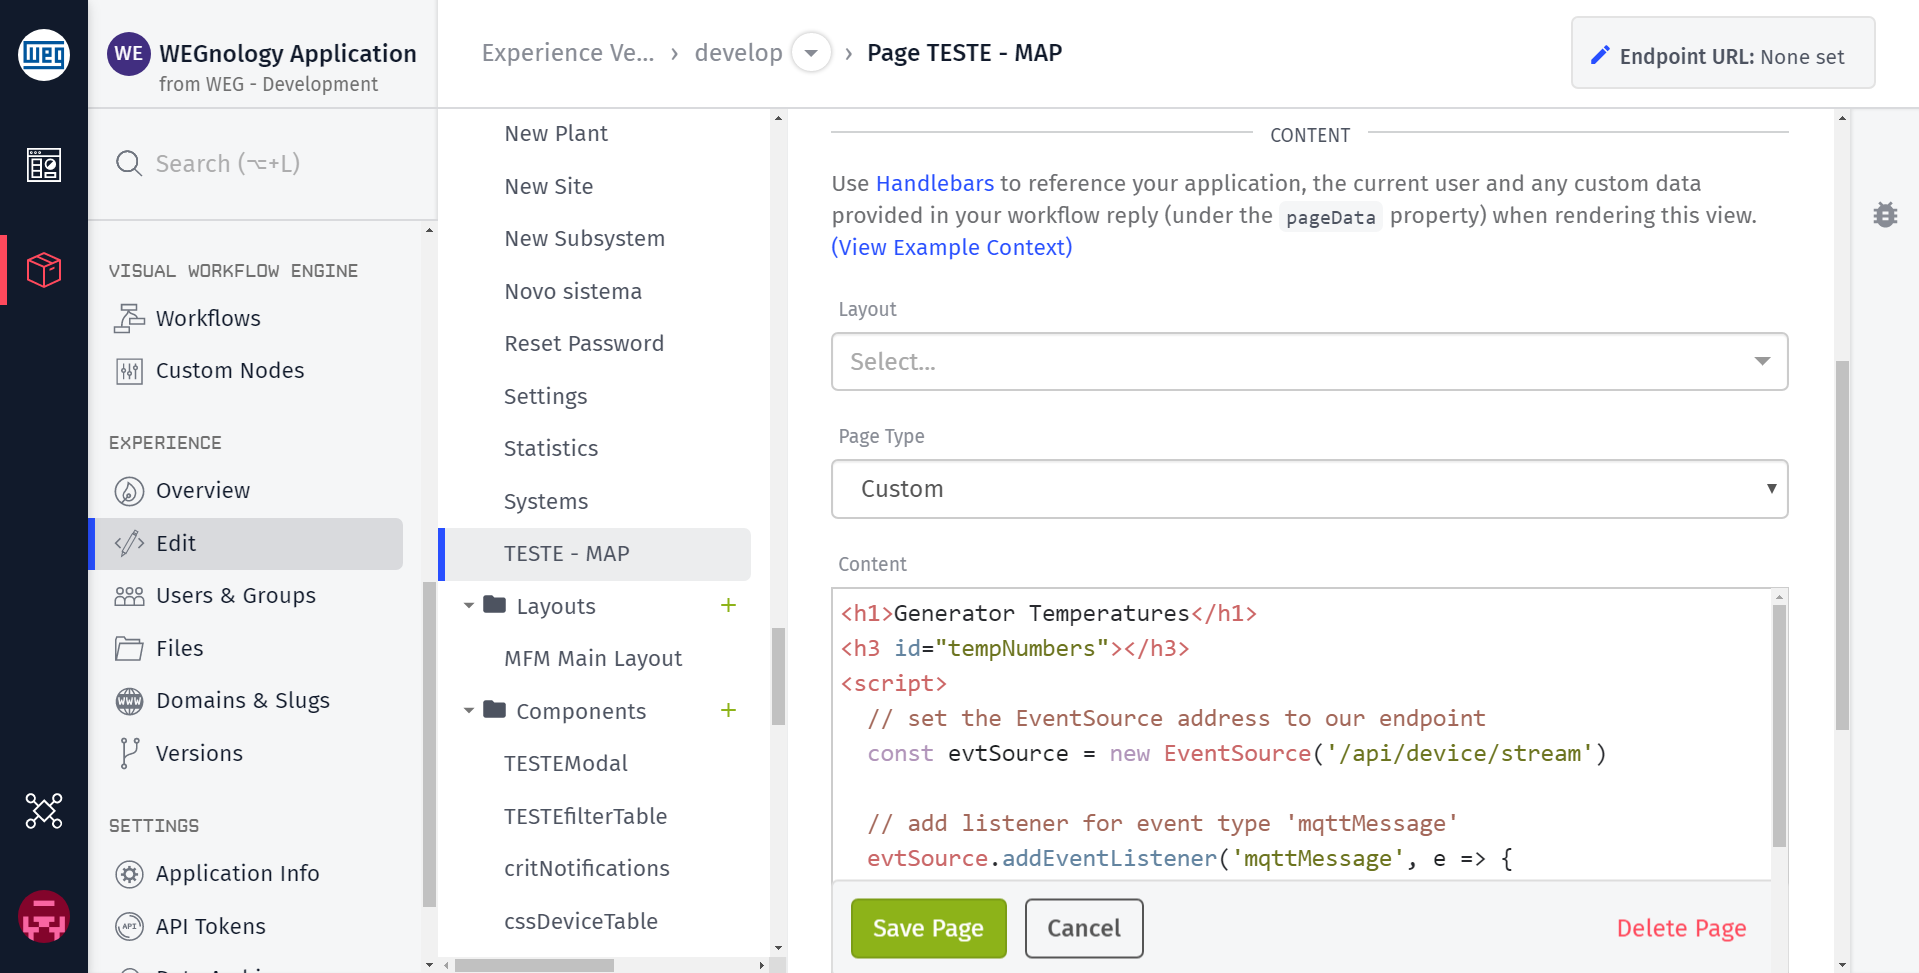
Task: Click the Endpoint URL button
Action: point(1723,53)
